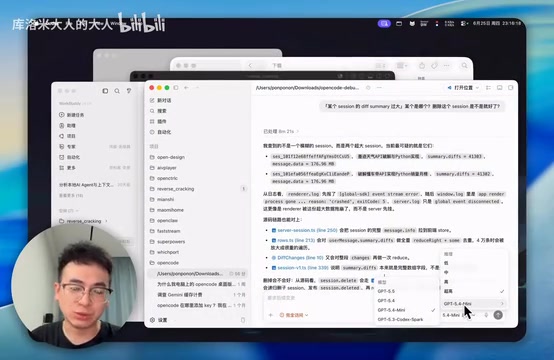This screenshot has height=360, width=554.
Task: Click 查看更多 (18) in WorkBuddy window
Action: coord(71,195)
